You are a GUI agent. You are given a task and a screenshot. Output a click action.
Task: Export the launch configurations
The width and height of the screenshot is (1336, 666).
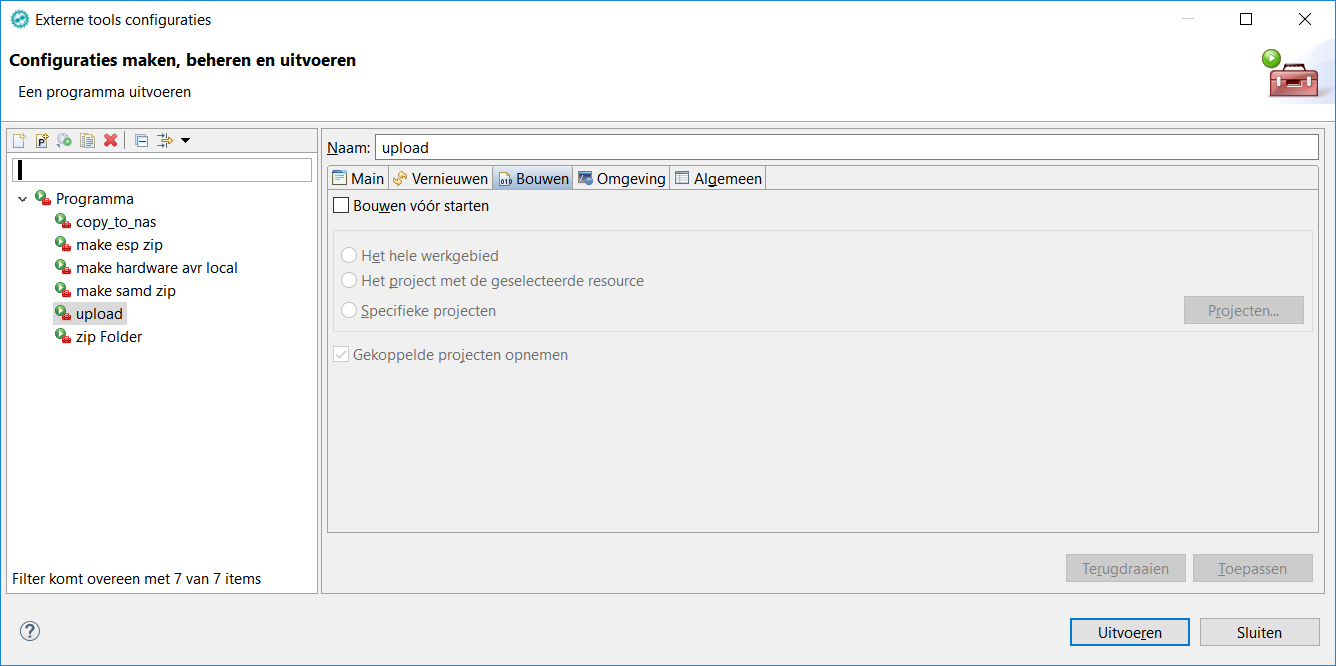pyautogui.click(x=63, y=140)
